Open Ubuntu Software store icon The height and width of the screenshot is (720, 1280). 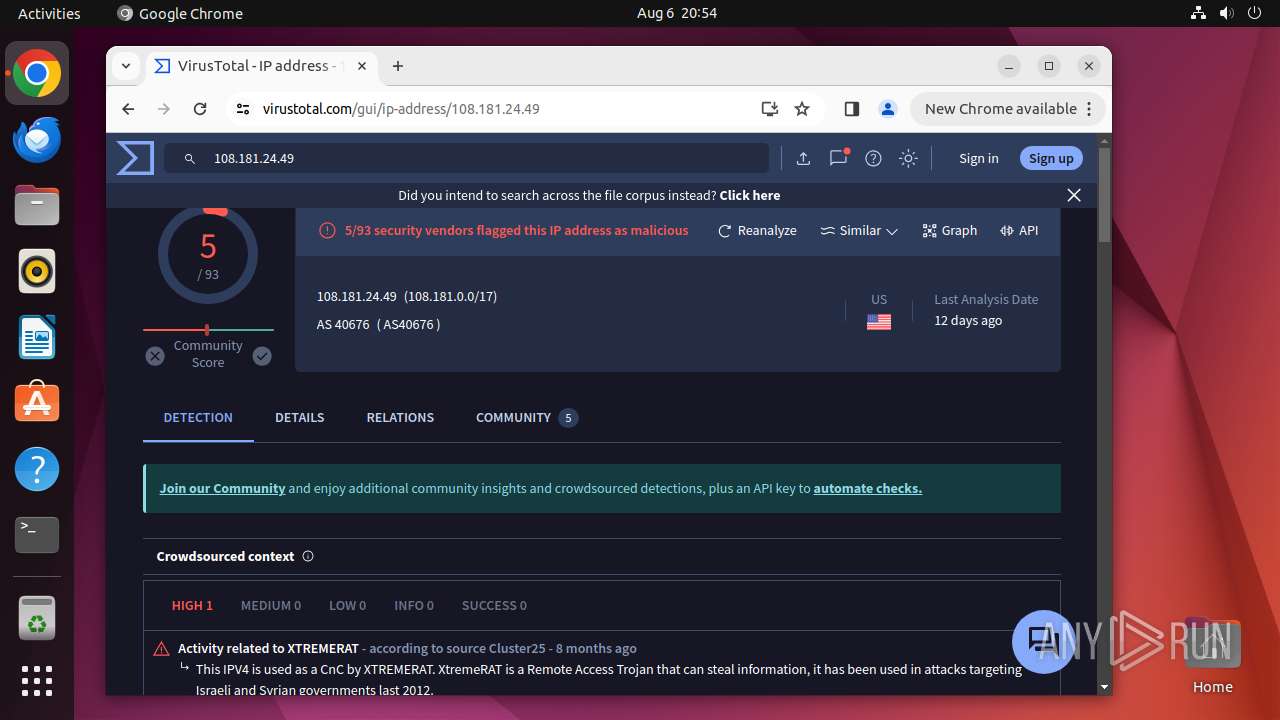(37, 403)
